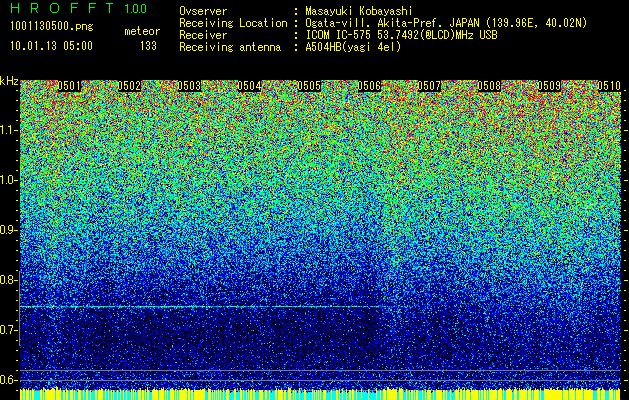Click the 1.1 kHz axis label
The height and width of the screenshot is (400, 629).
[x=9, y=130]
